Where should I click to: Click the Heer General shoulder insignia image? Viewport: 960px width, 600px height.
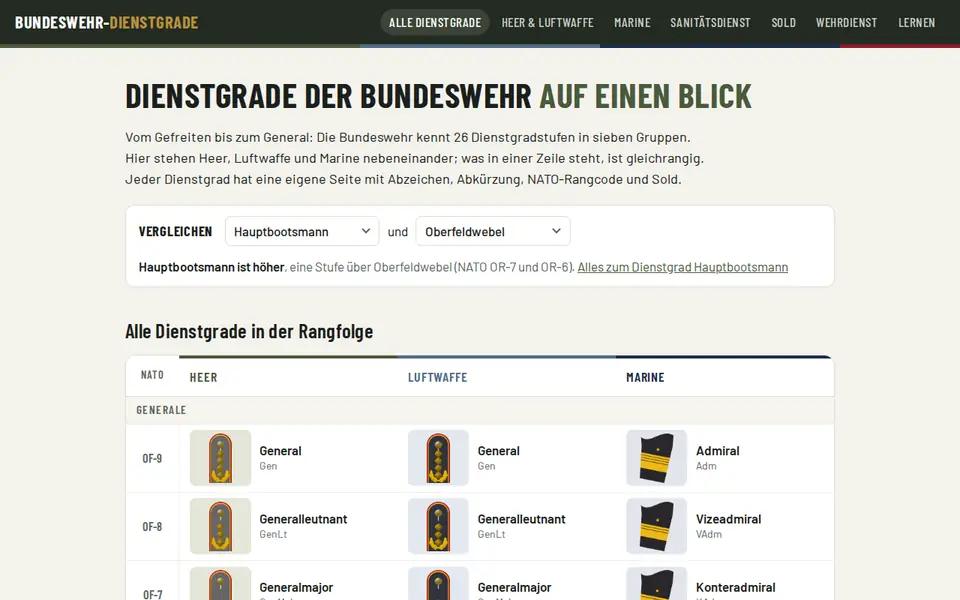(x=220, y=458)
